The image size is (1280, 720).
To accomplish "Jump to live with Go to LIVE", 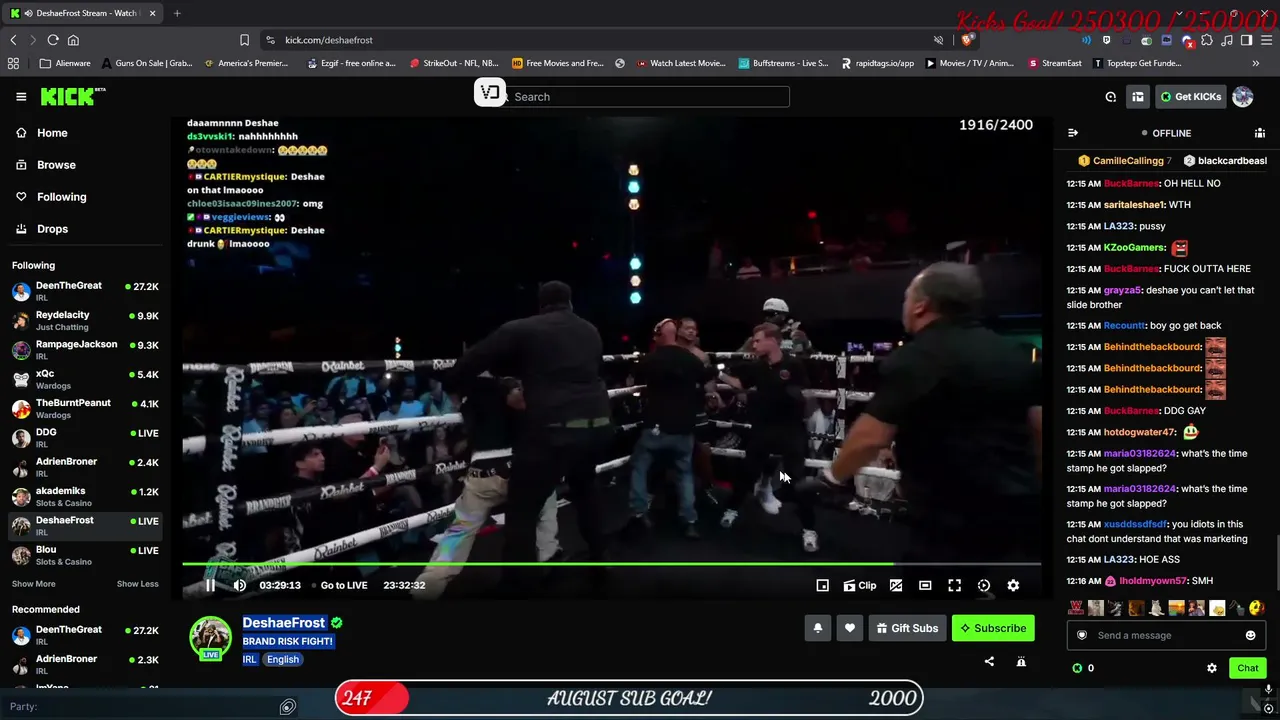I will (344, 586).
